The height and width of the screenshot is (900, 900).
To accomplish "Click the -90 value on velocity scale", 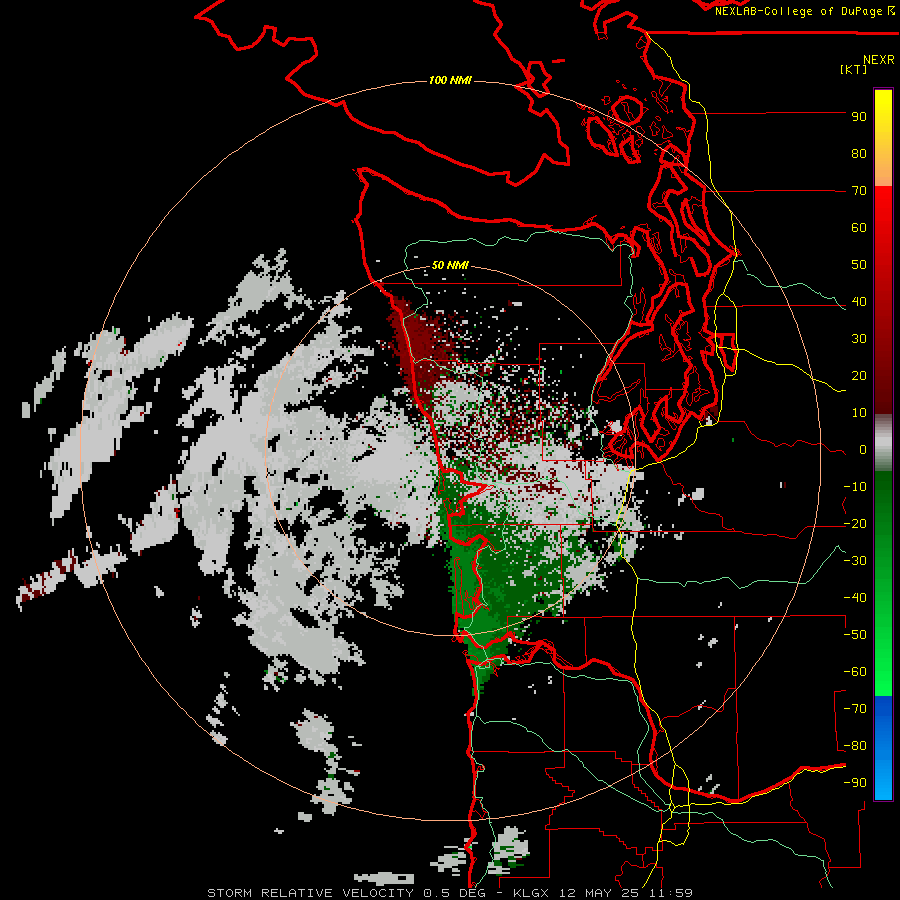I will [855, 783].
